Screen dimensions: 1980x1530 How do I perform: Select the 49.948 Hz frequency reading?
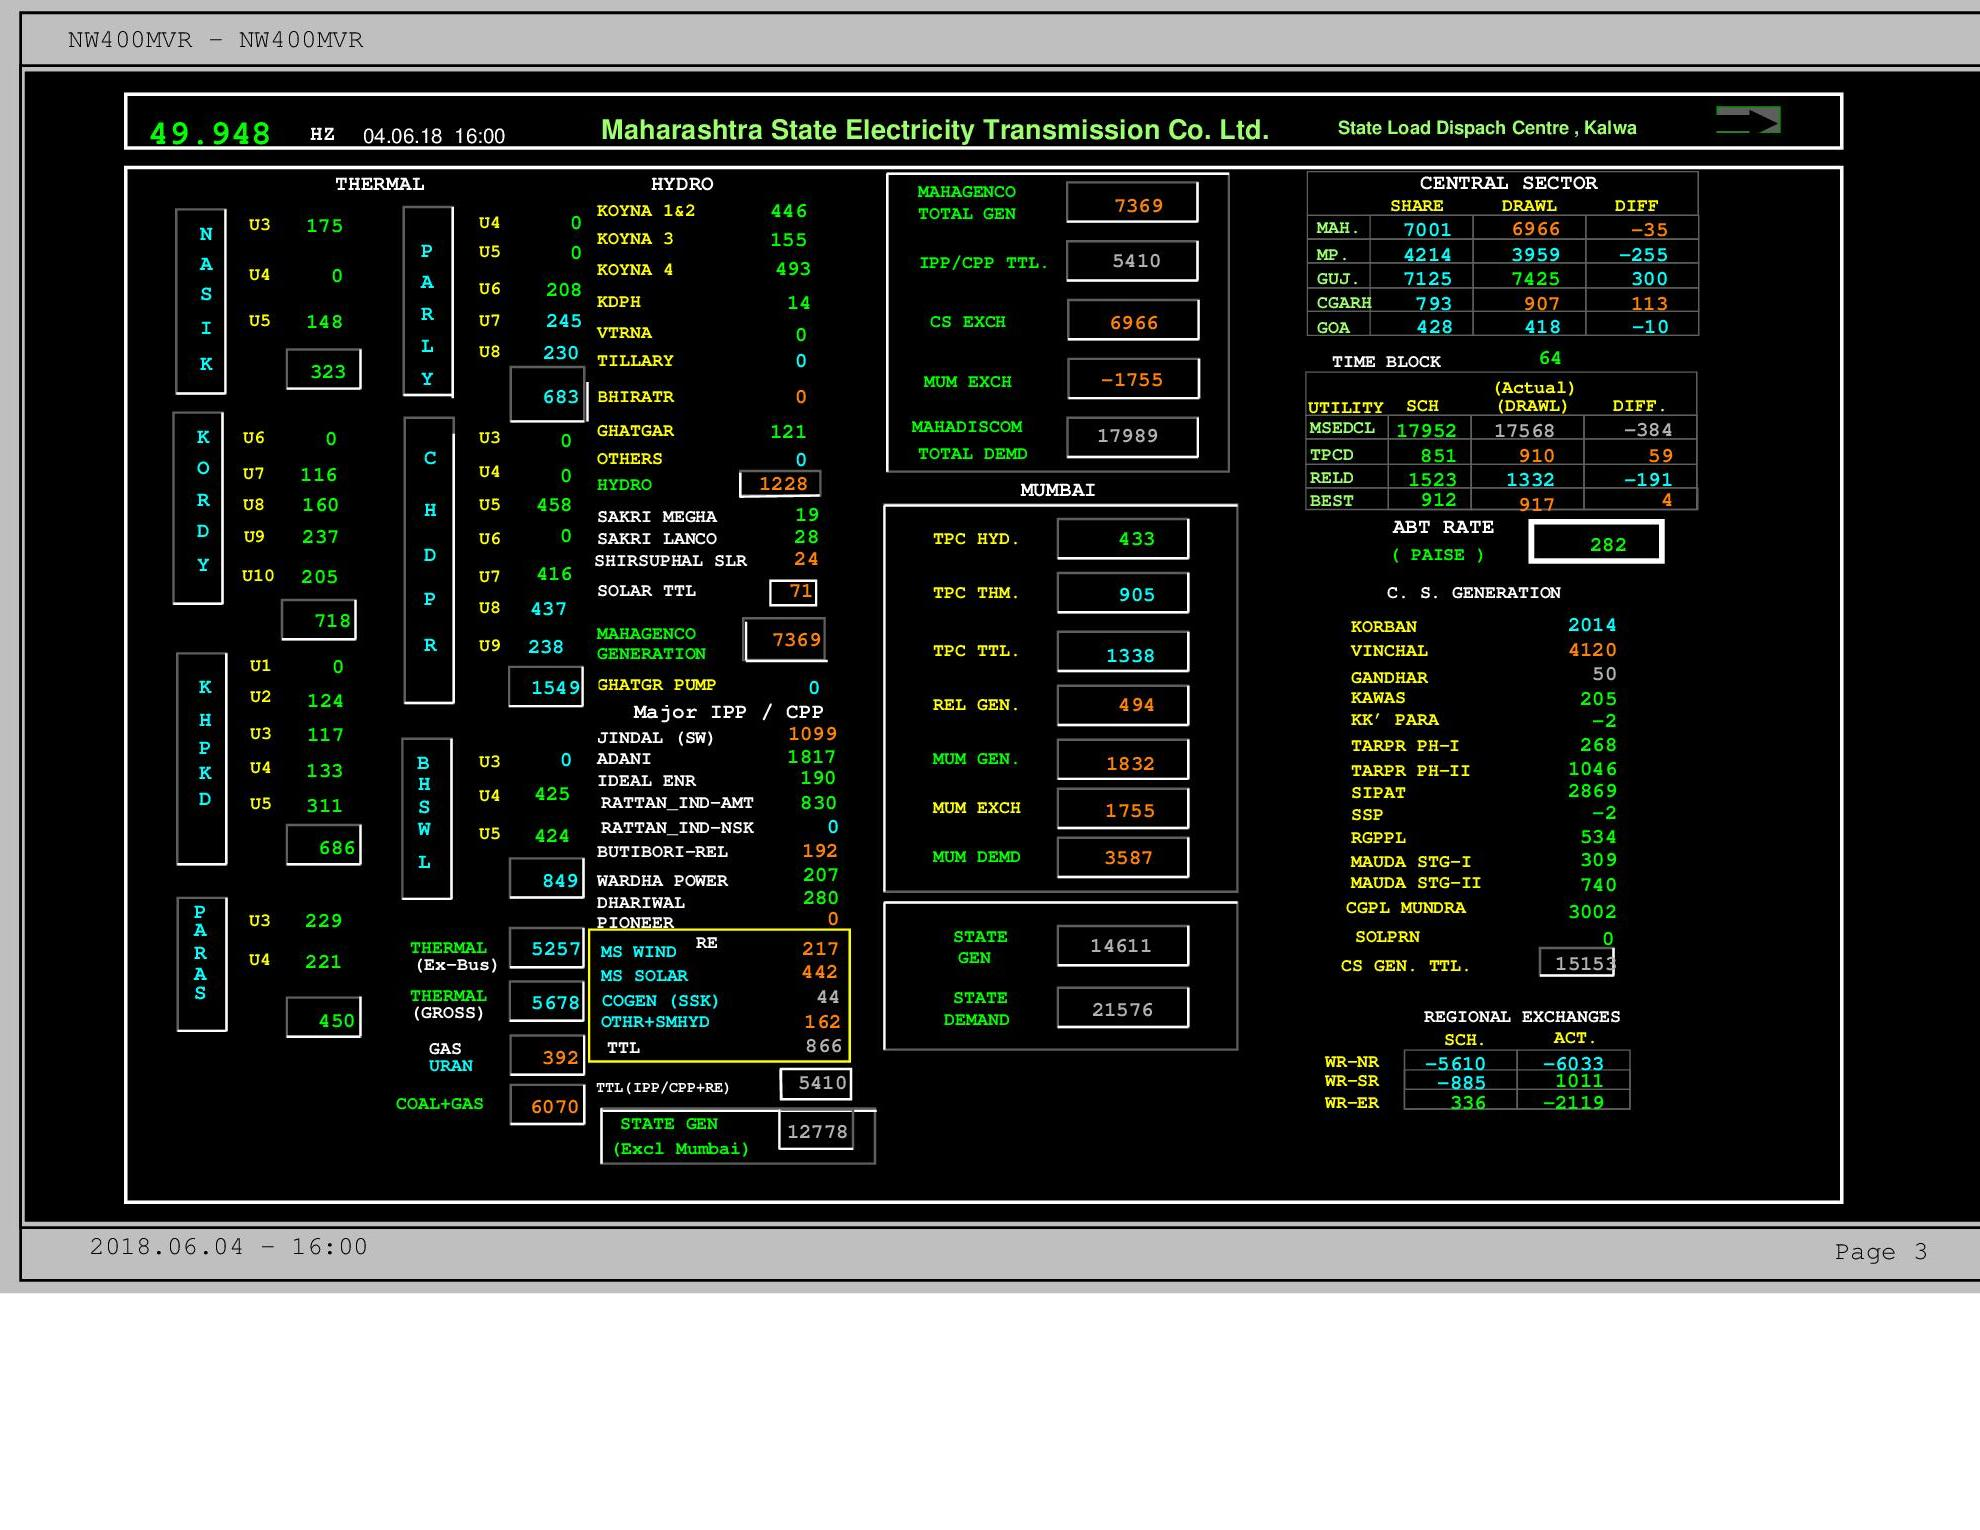(210, 133)
